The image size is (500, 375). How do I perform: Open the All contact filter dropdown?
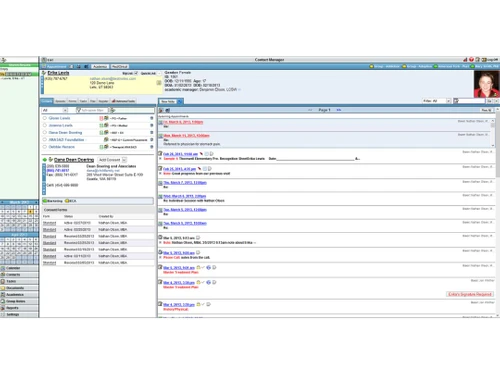[x=55, y=110]
